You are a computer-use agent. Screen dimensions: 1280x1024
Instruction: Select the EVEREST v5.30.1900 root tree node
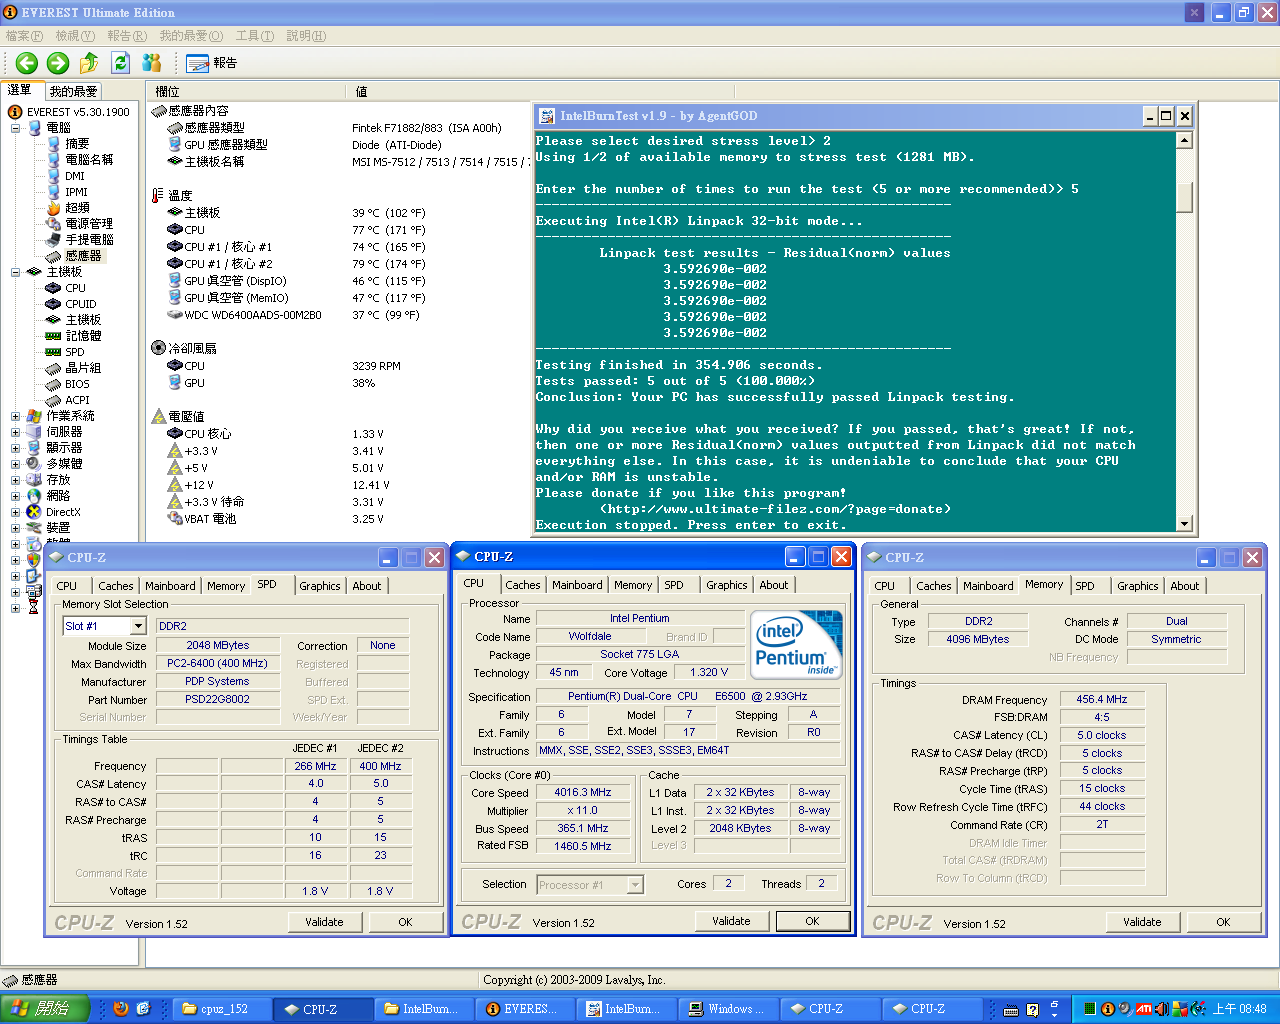click(x=78, y=112)
